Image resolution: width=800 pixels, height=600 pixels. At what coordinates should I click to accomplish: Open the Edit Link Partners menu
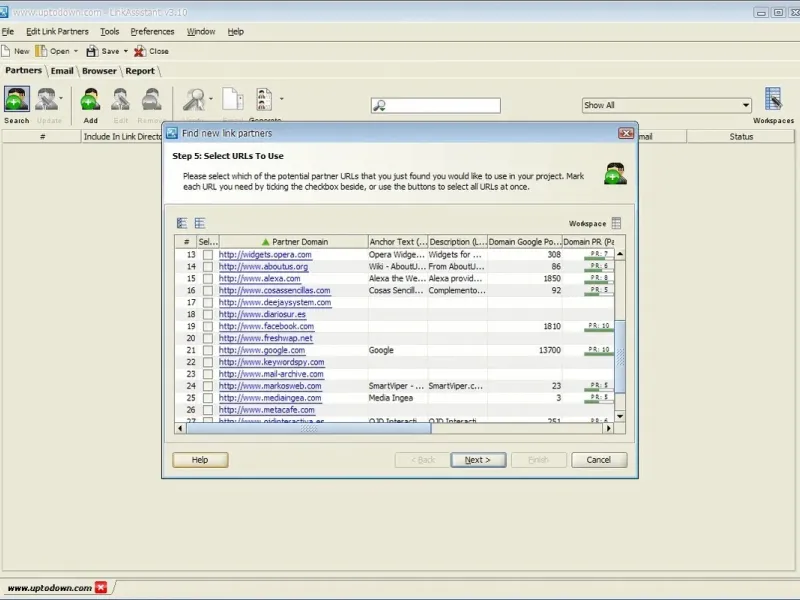click(x=57, y=32)
